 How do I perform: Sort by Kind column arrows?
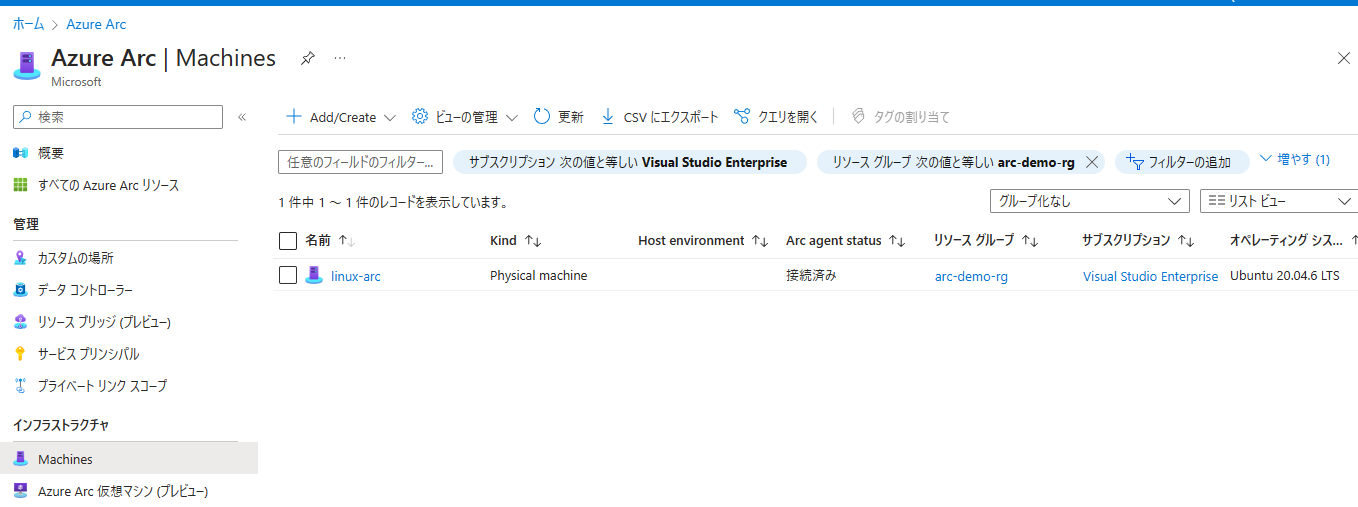click(x=533, y=241)
